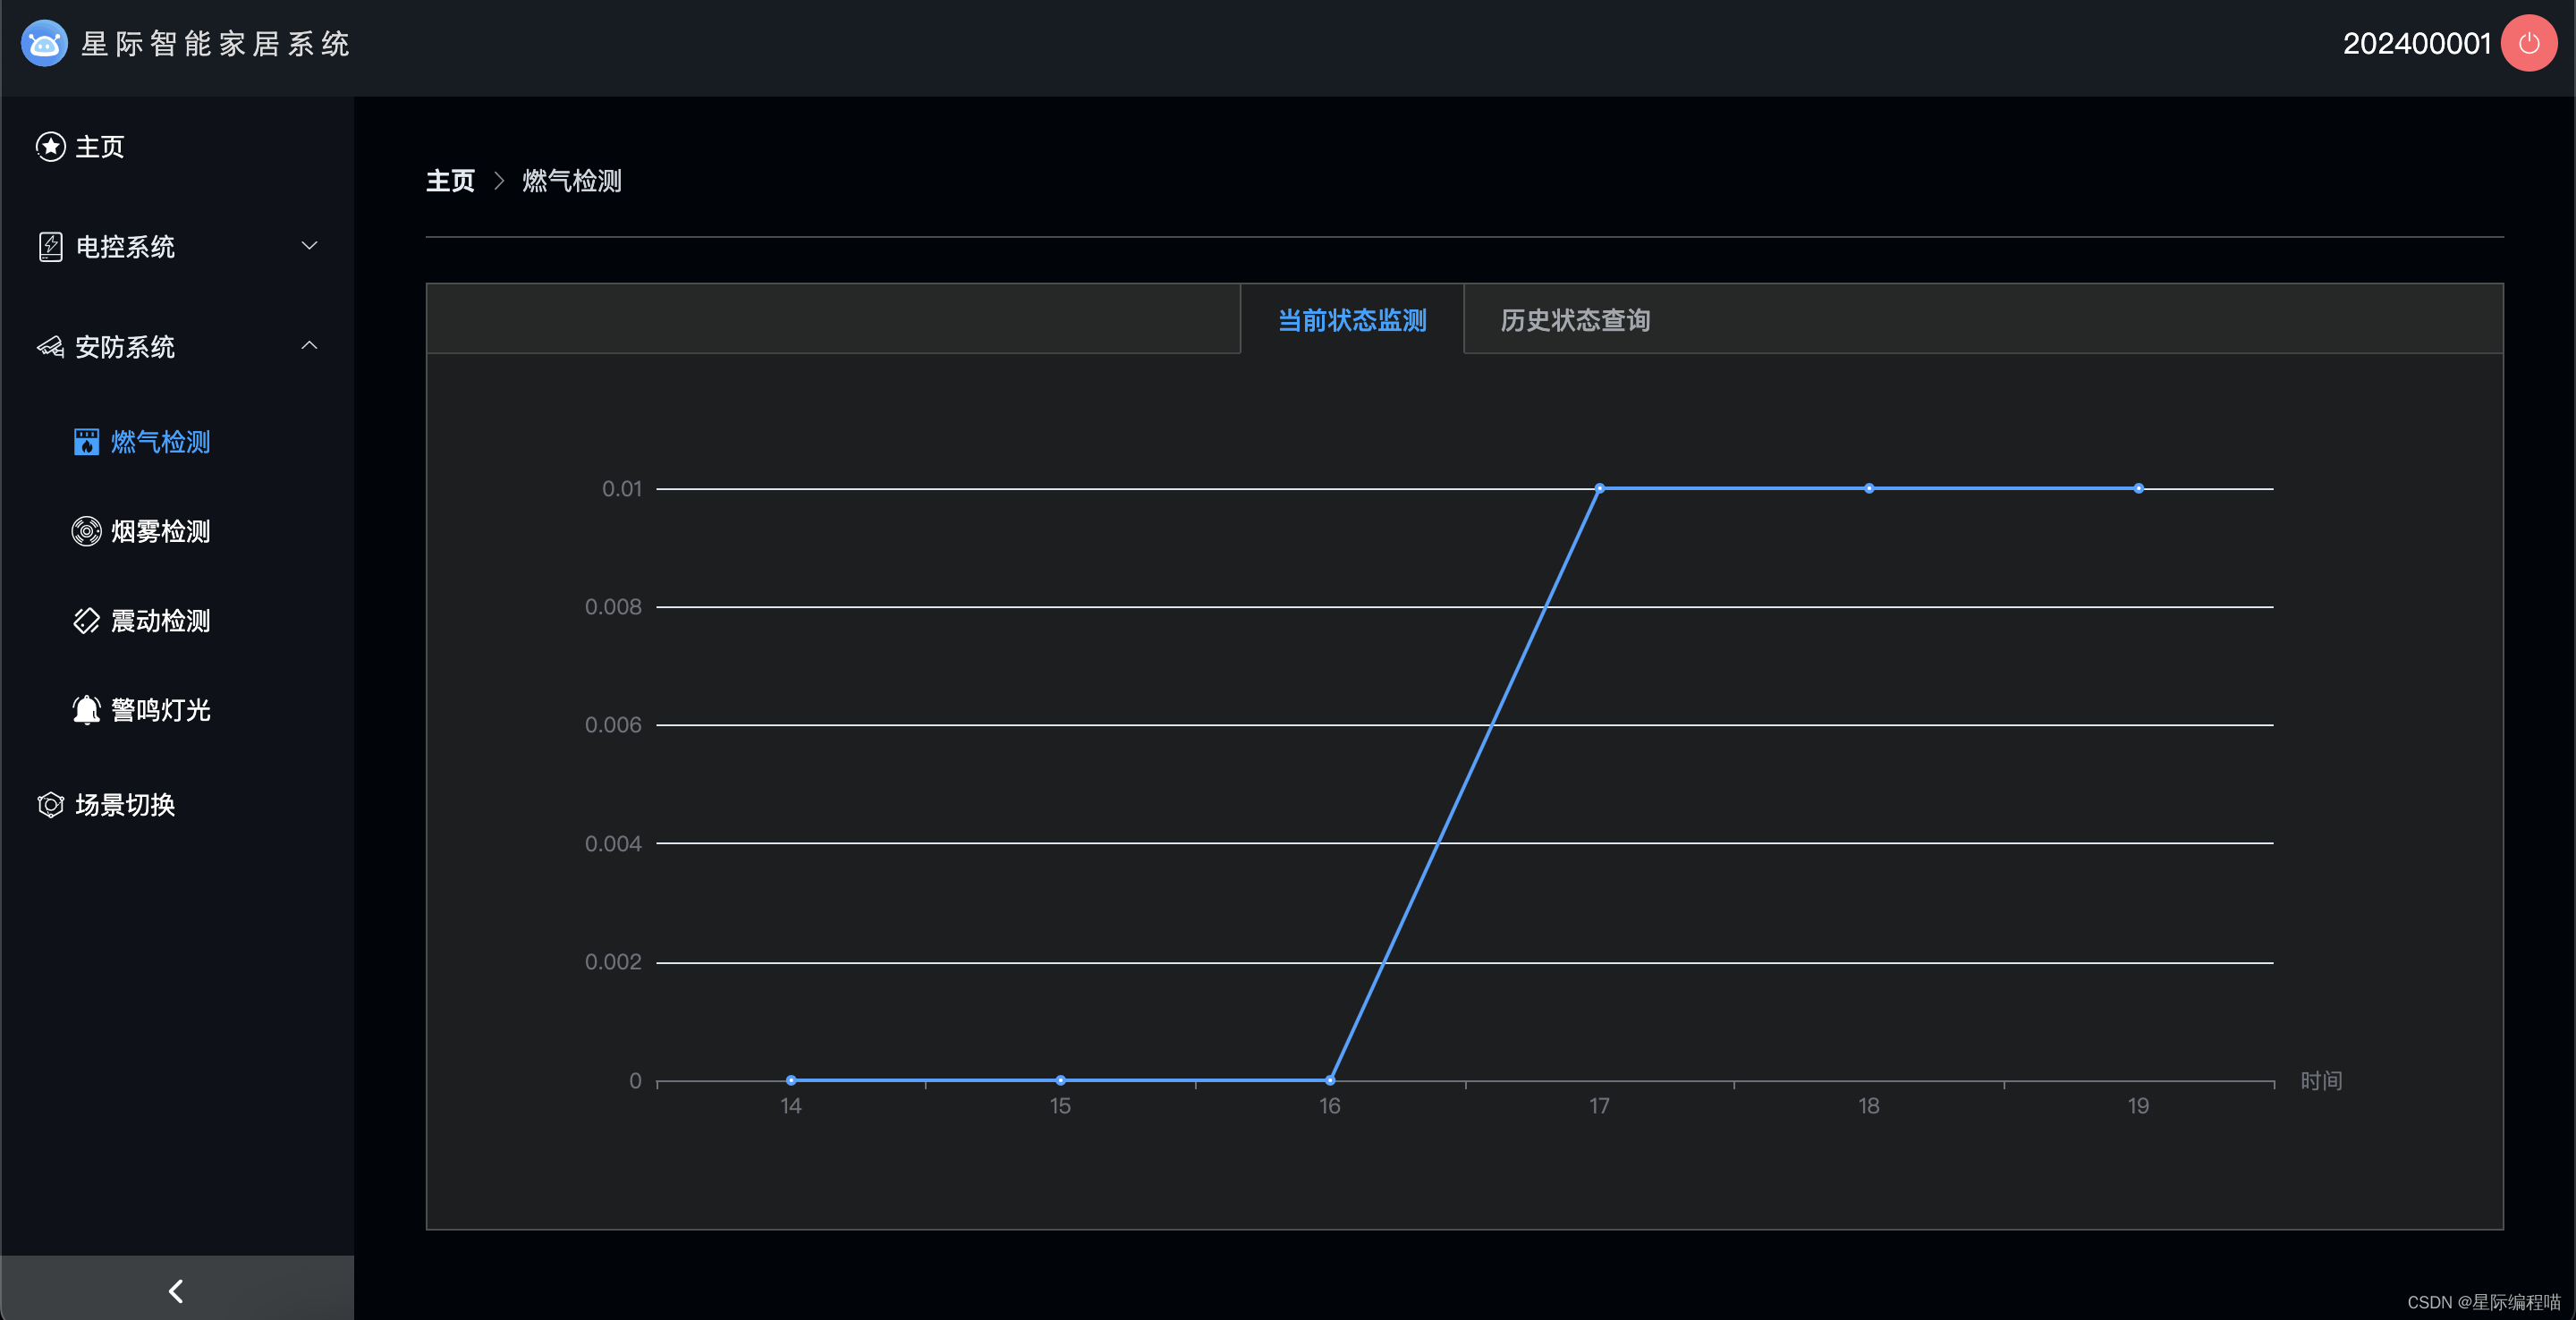The width and height of the screenshot is (2576, 1320).
Task: Click the 安防系统 camera icon
Action: tap(51, 347)
